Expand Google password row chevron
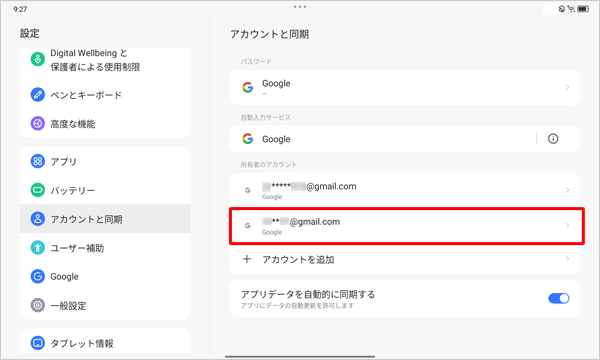 click(x=567, y=87)
